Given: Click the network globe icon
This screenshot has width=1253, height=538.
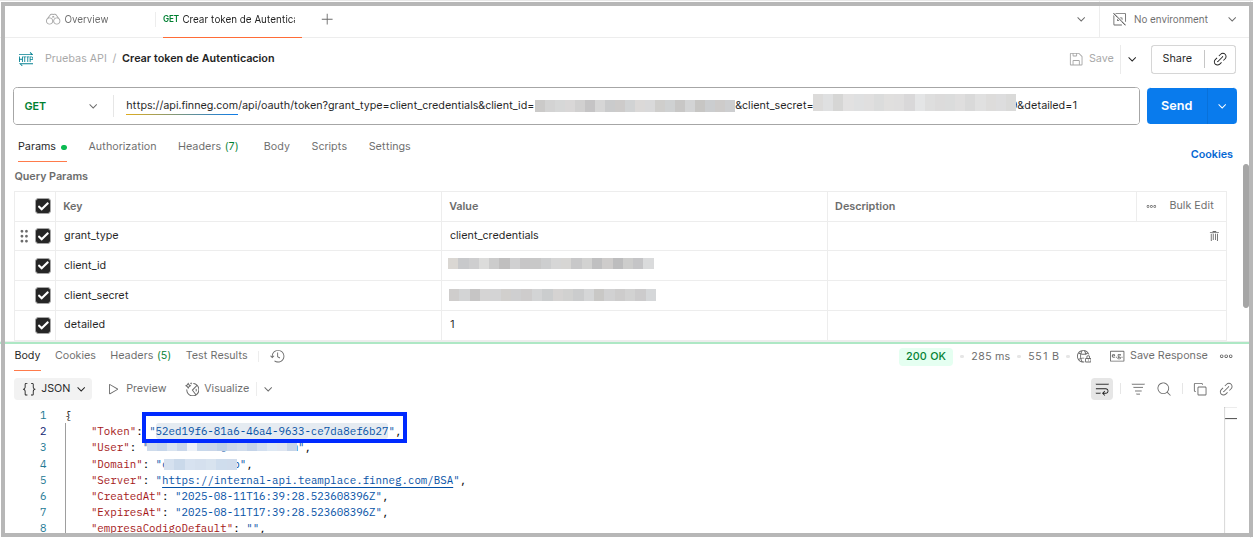Looking at the screenshot, I should click(1084, 356).
